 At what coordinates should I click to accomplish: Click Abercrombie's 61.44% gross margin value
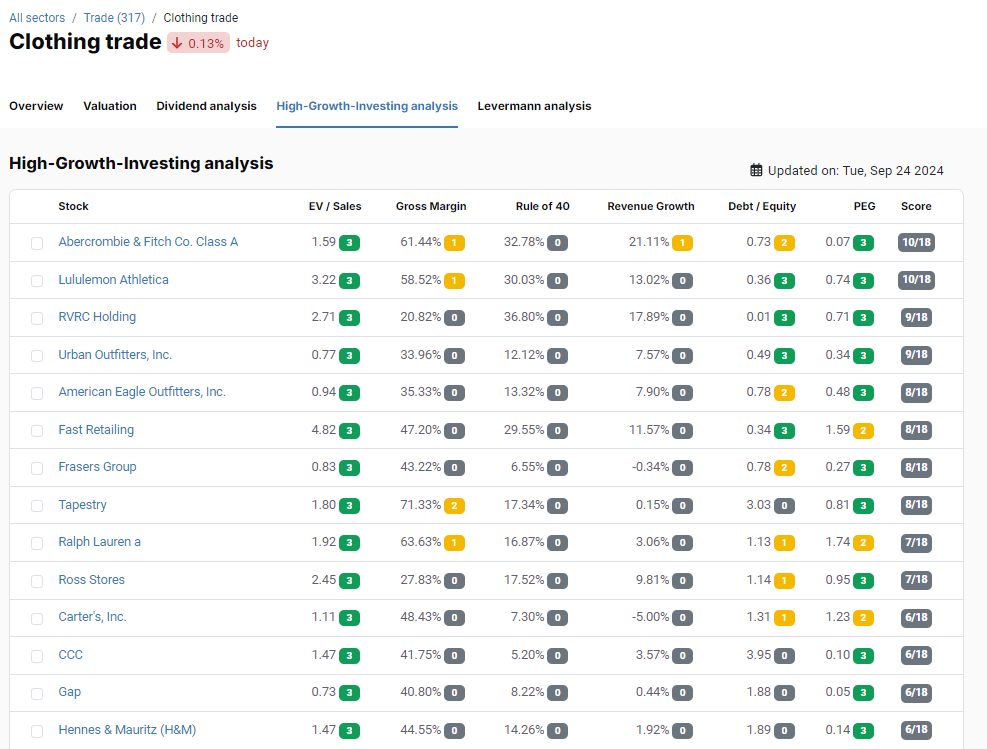point(420,242)
